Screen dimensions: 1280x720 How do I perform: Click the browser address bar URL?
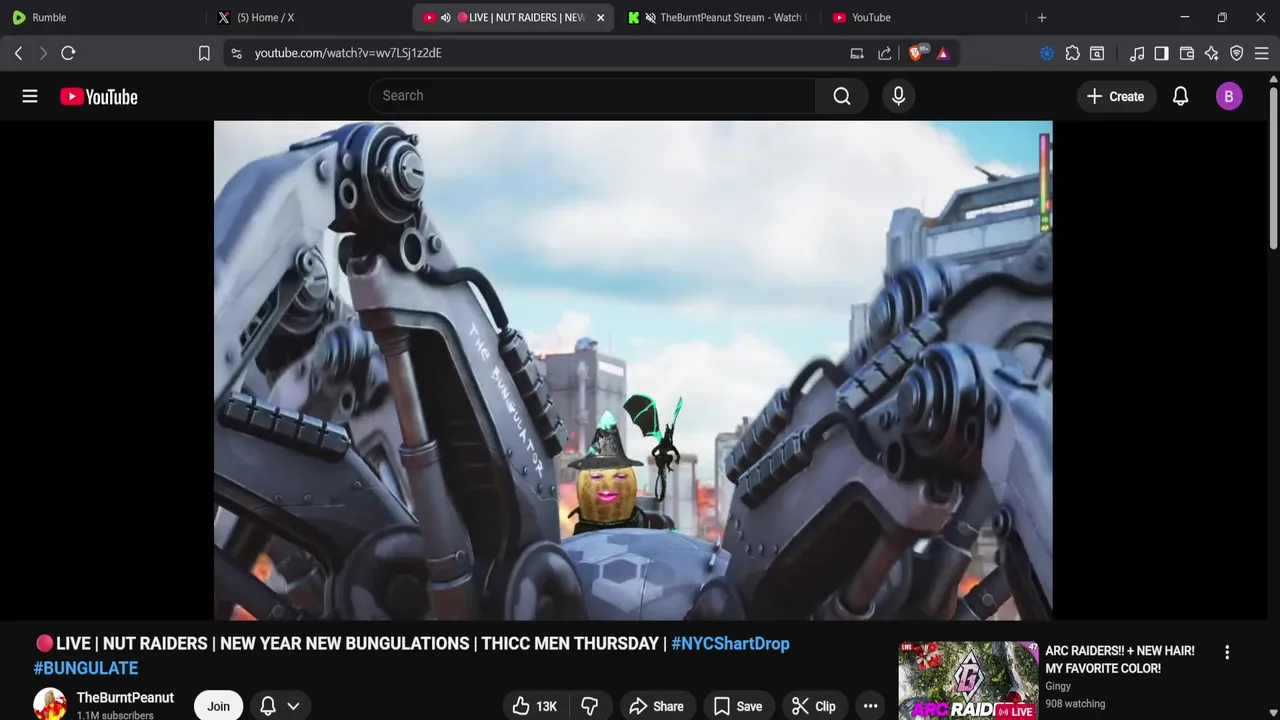coord(348,53)
